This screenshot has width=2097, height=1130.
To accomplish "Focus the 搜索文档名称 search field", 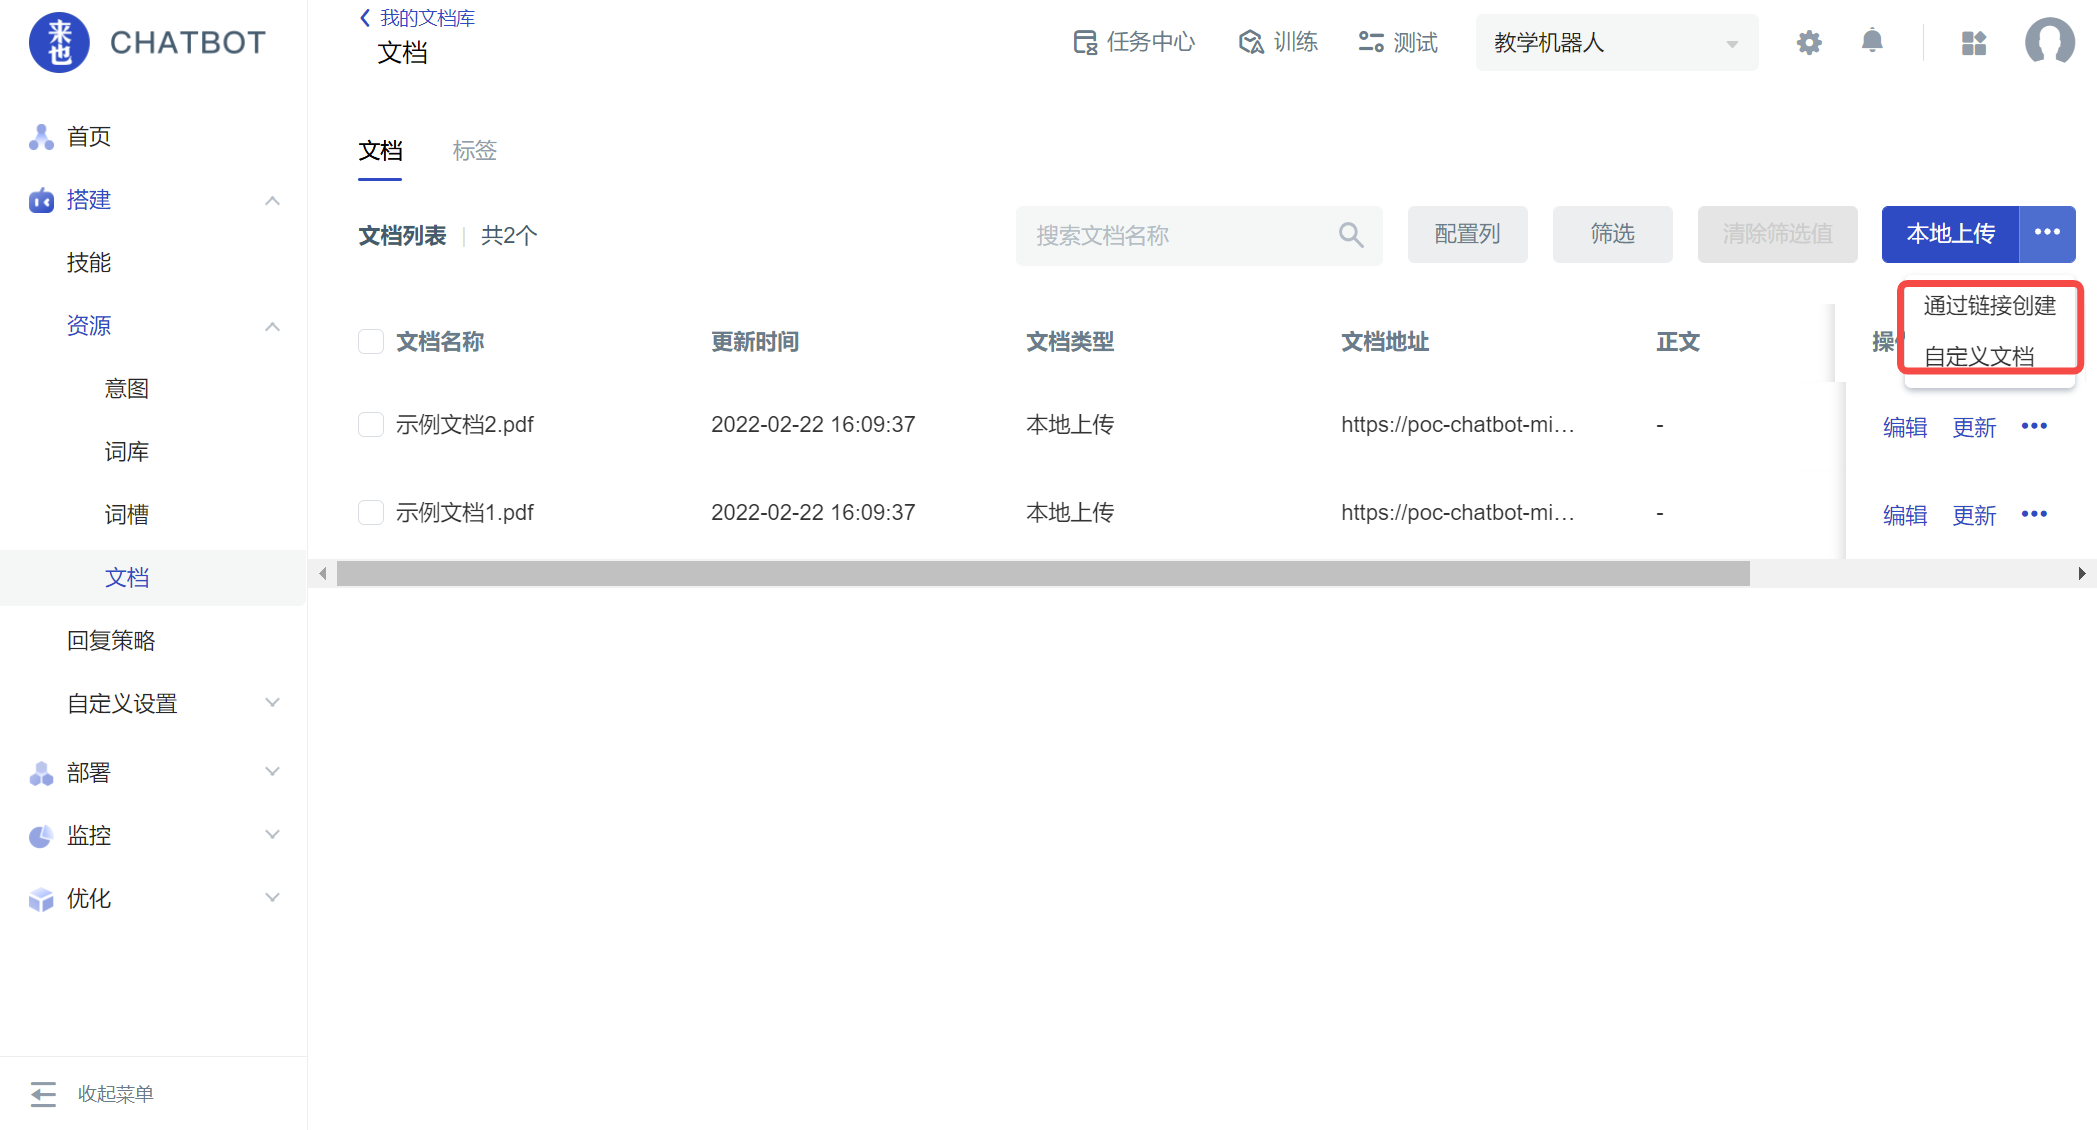I will tap(1199, 235).
